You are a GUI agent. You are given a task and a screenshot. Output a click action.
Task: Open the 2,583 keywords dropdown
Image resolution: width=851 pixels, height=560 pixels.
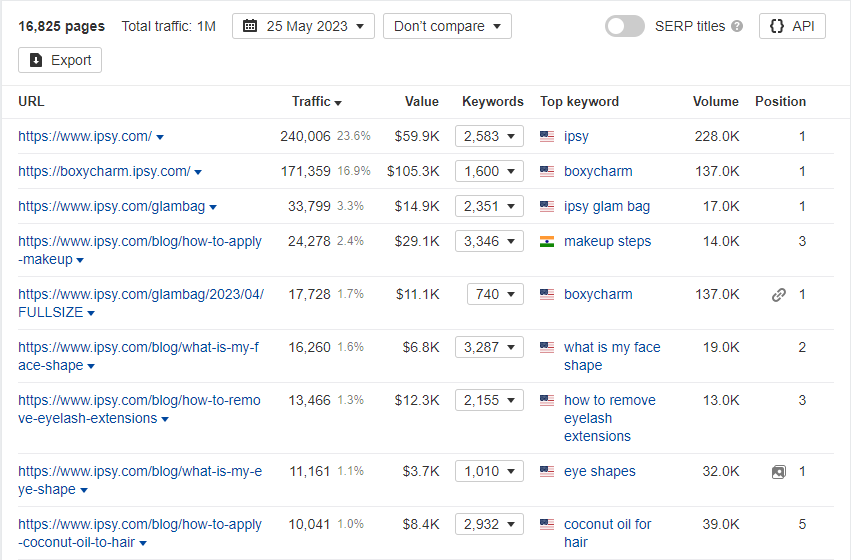pyautogui.click(x=489, y=136)
